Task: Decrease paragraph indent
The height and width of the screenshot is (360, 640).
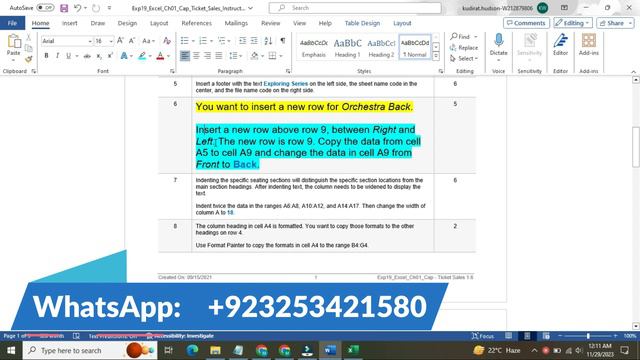Action: pos(242,41)
